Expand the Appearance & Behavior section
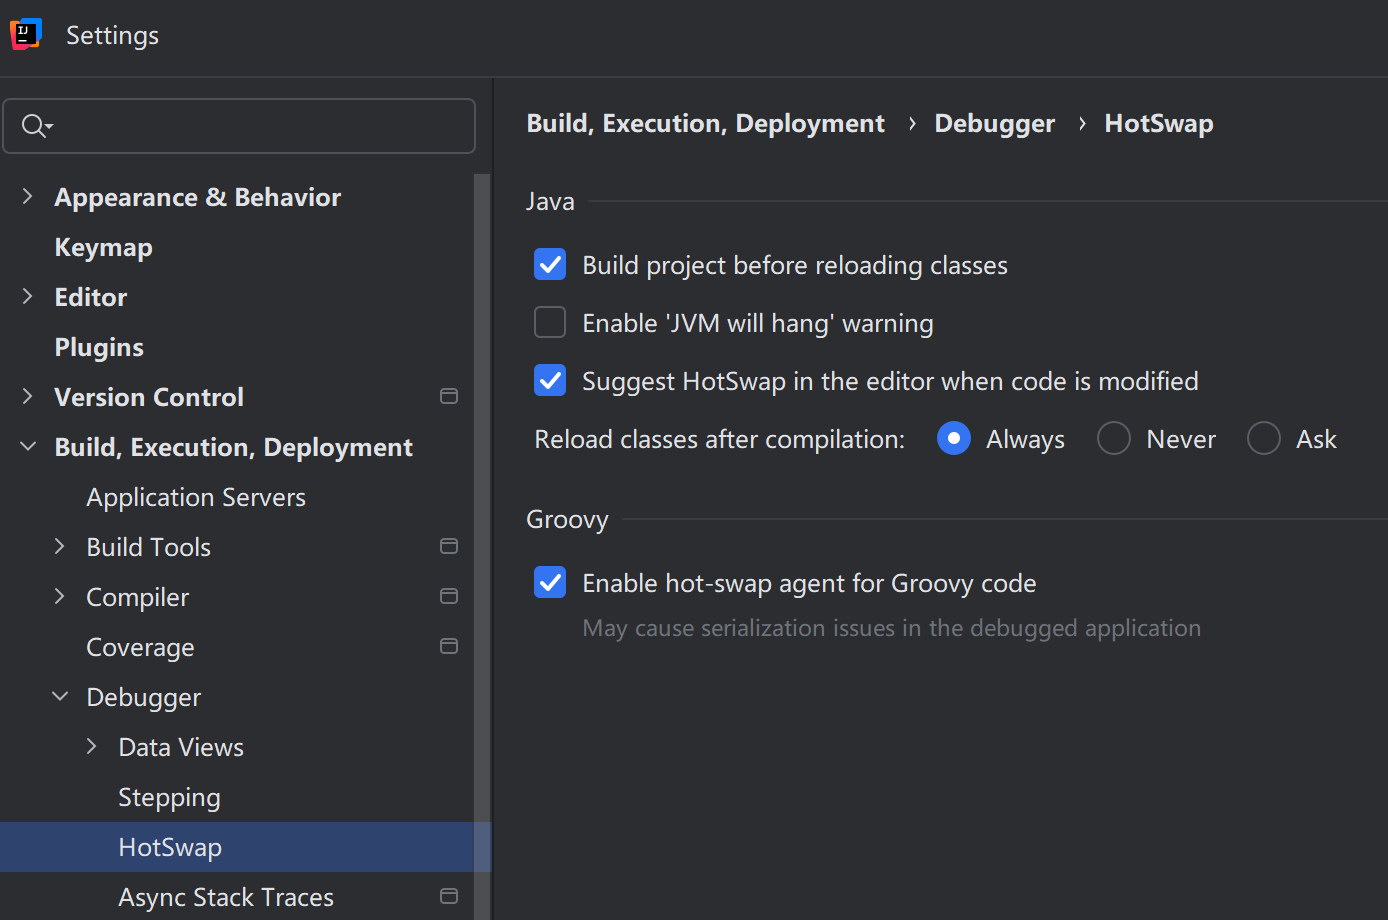 pyautogui.click(x=28, y=197)
